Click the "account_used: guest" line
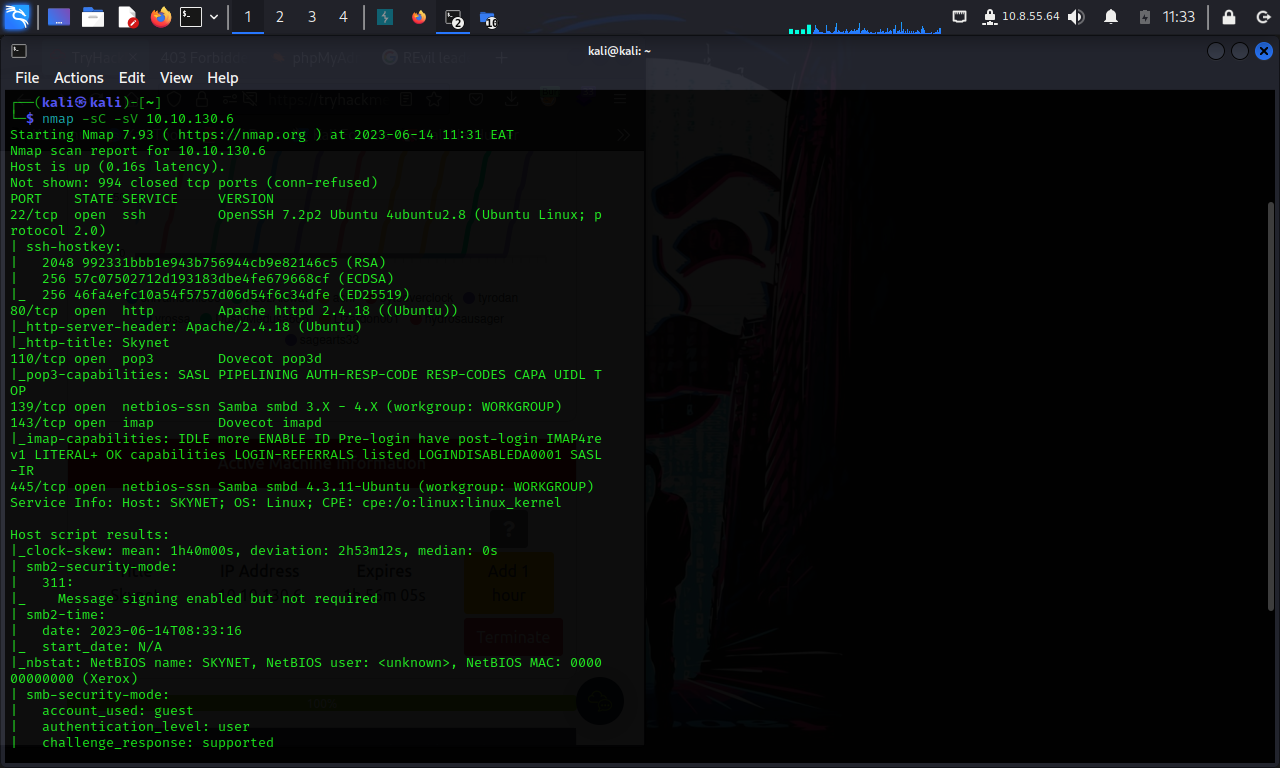 [x=118, y=711]
